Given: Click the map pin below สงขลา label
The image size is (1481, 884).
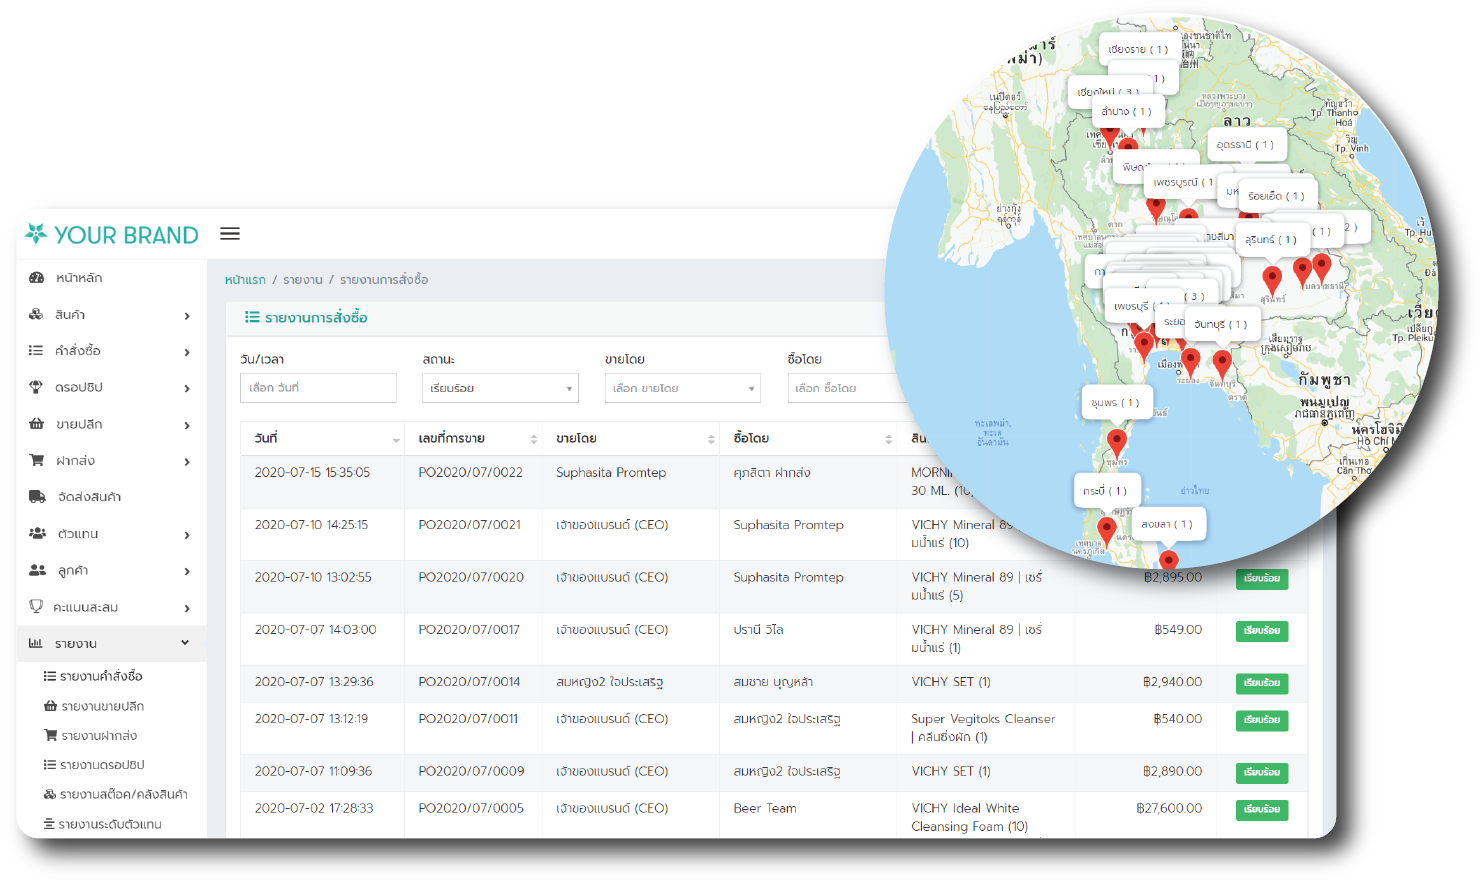Looking at the screenshot, I should pos(1168,560).
